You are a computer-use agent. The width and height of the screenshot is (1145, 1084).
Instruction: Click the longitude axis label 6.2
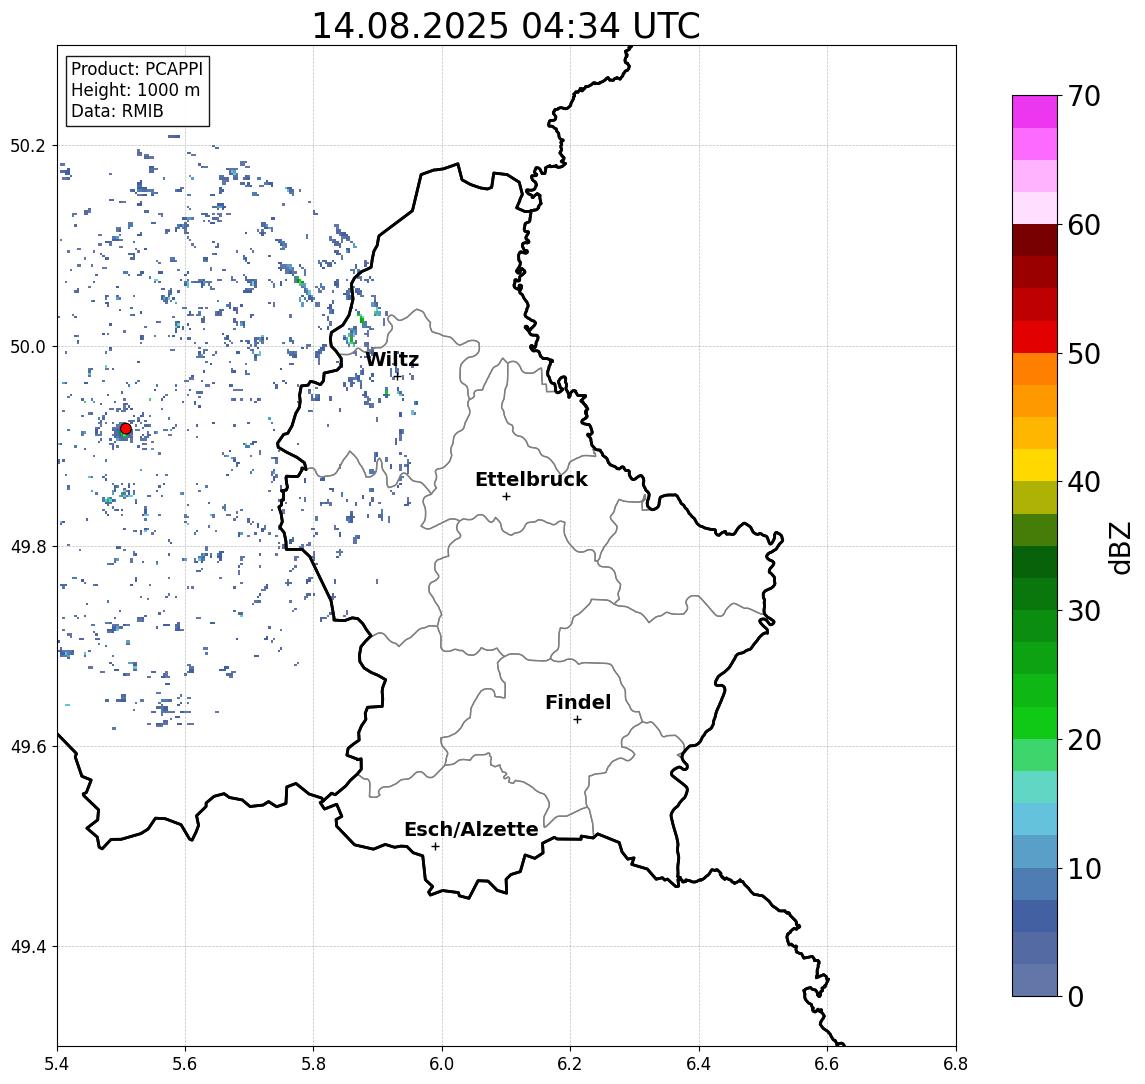coord(570,1064)
